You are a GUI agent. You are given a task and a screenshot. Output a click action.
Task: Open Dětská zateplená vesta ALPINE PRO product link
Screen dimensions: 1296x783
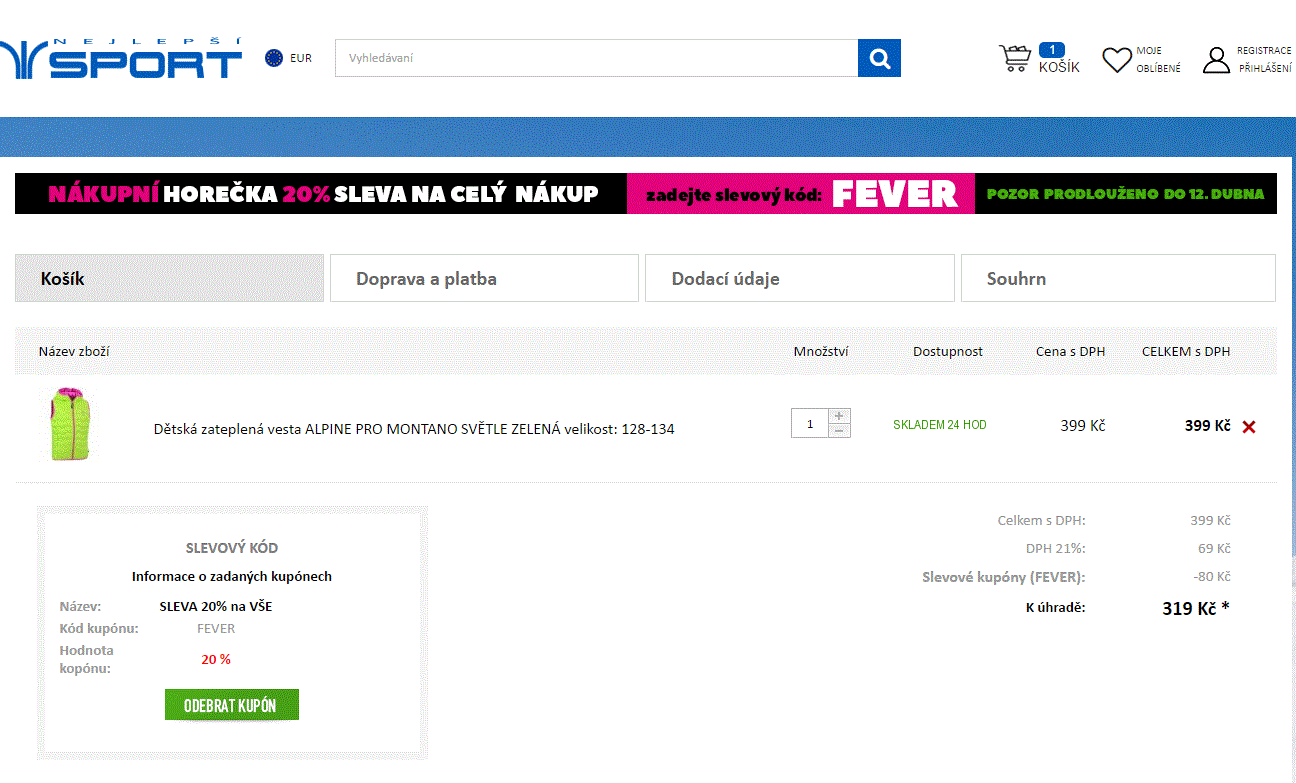click(x=414, y=429)
